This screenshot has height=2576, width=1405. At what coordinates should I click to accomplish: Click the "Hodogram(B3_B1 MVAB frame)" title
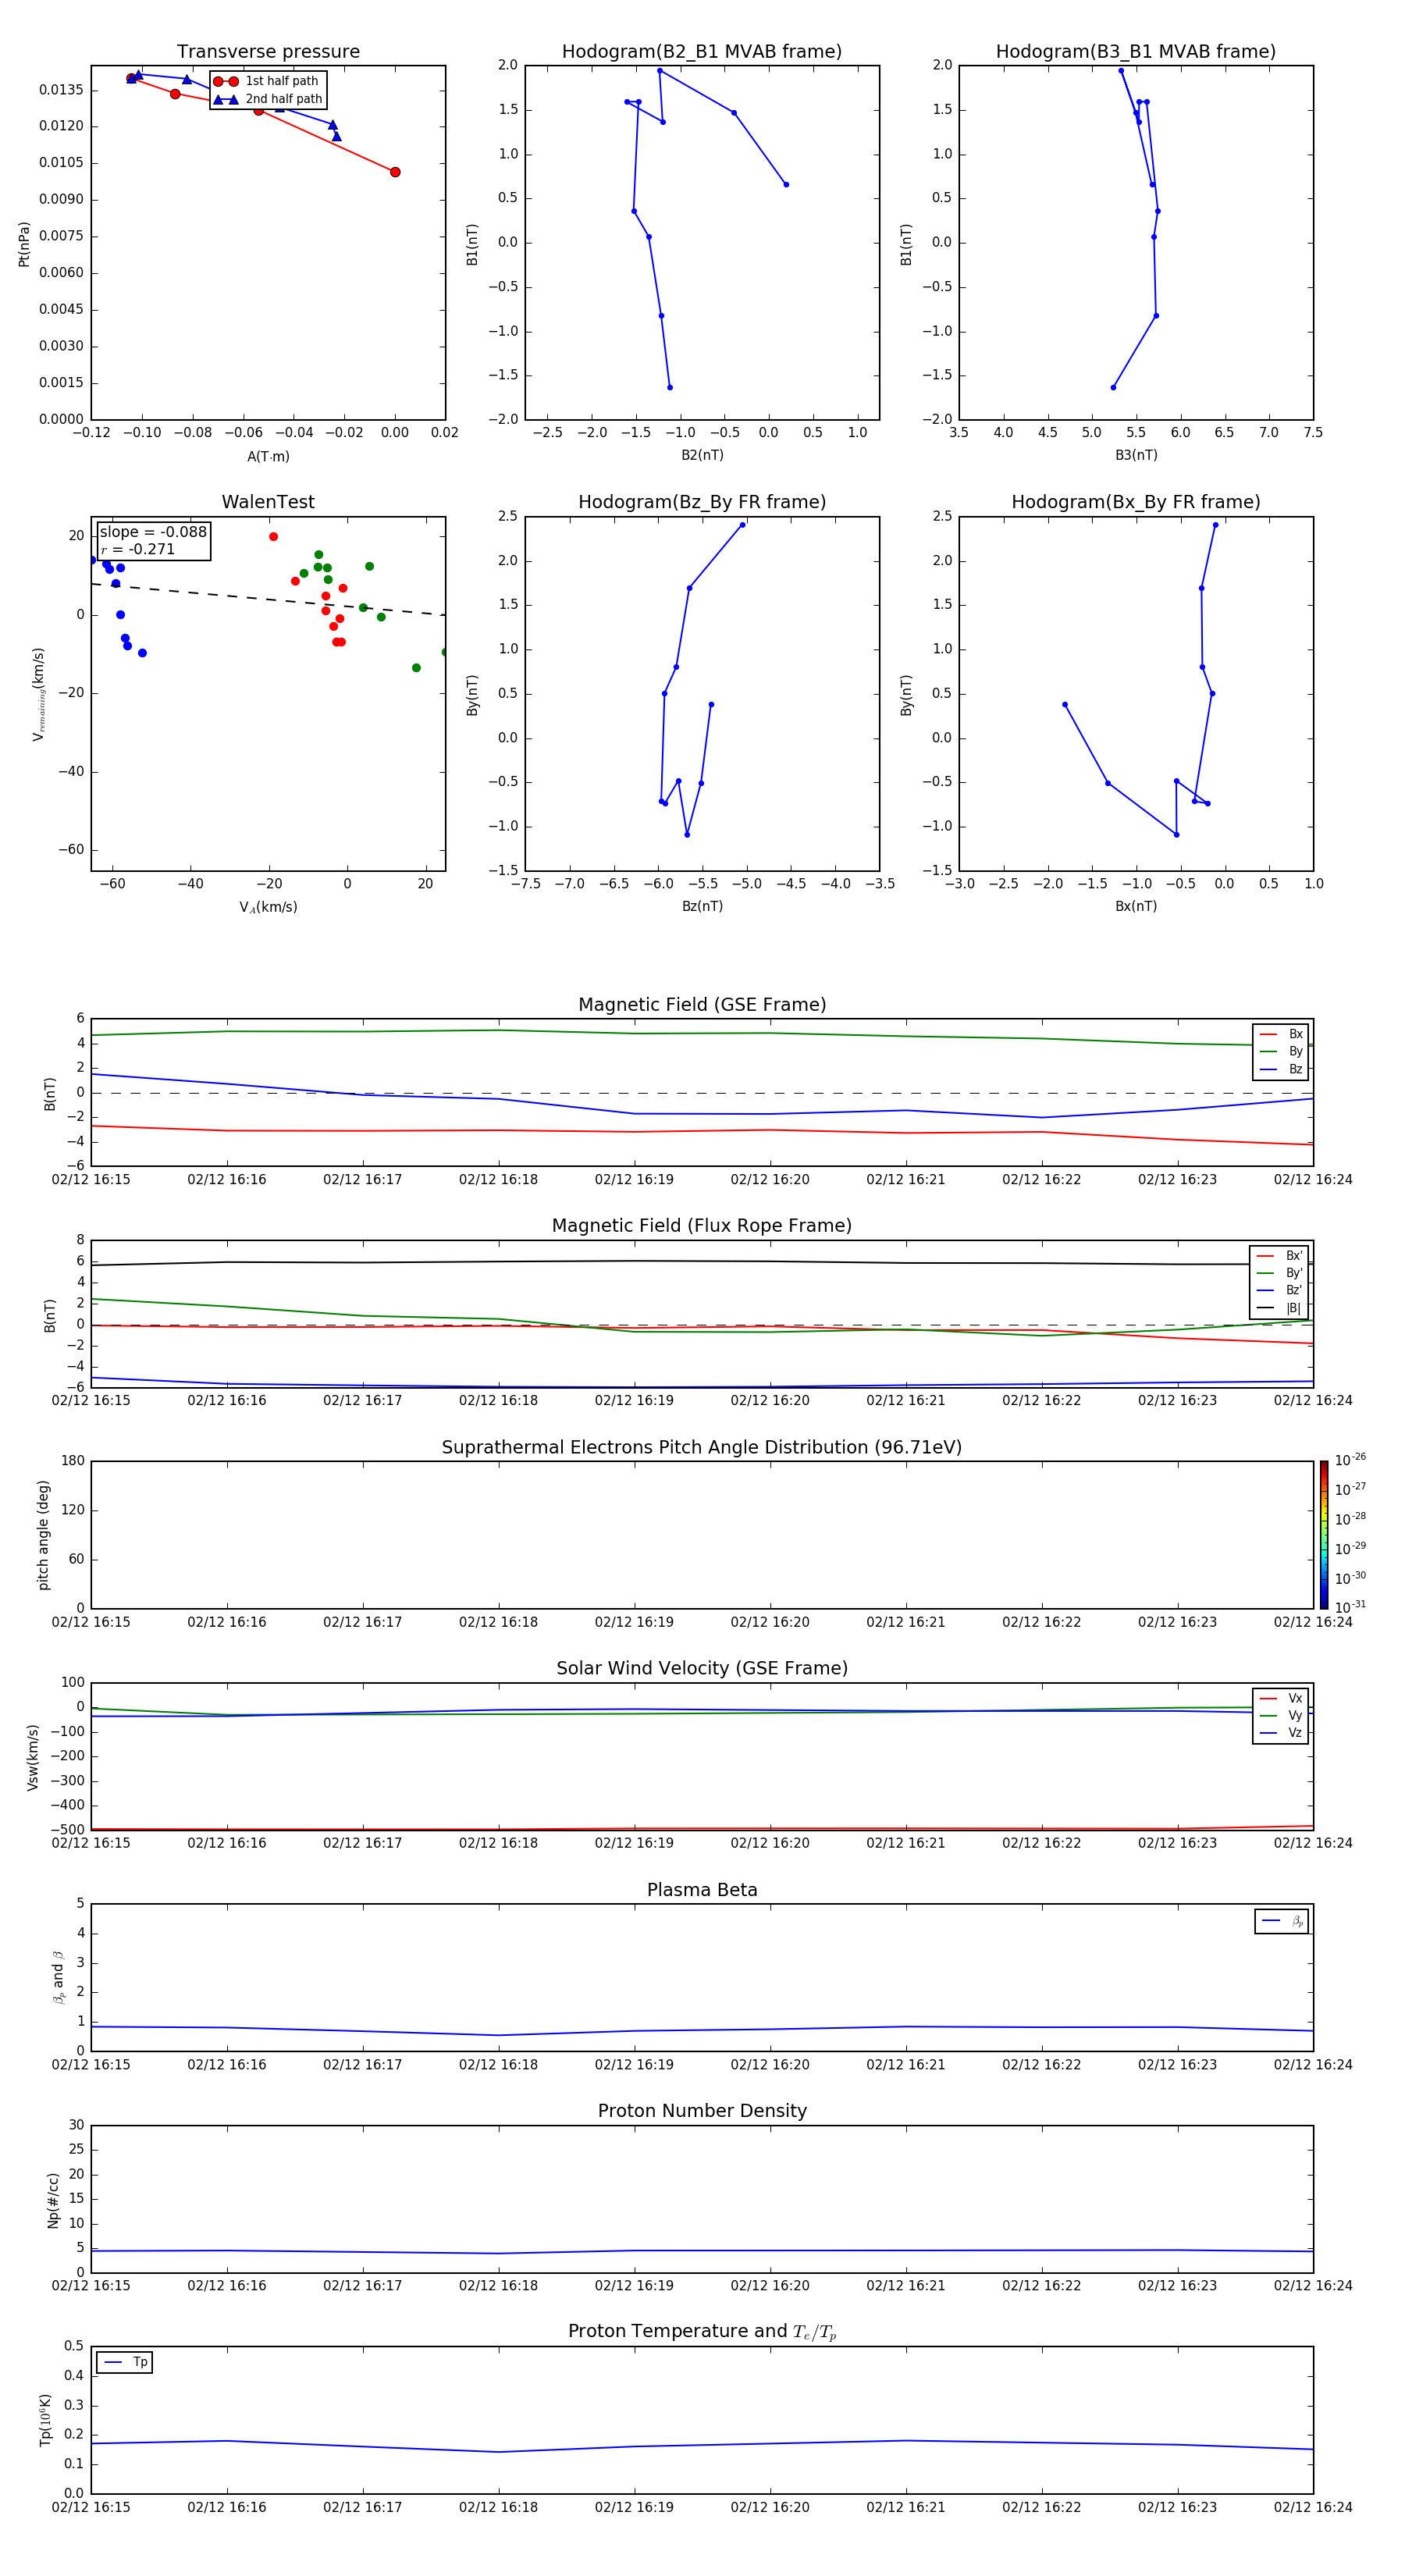pyautogui.click(x=1136, y=52)
